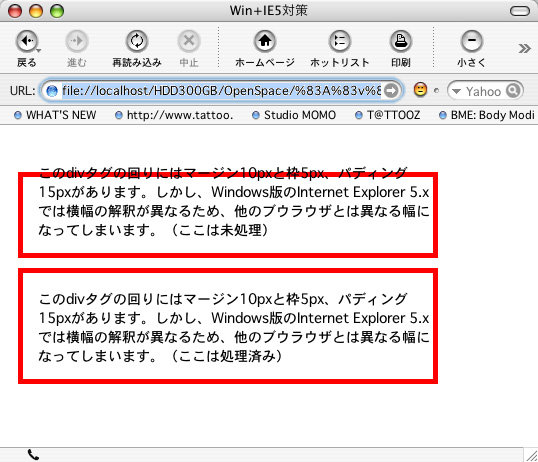
Task: Click the 進む forward arrow icon
Action: [77, 41]
